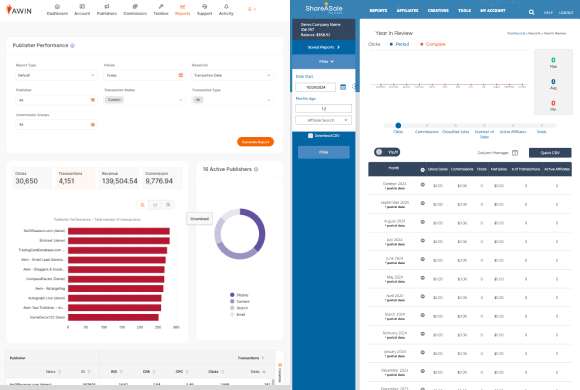Open the Commission tab in Awin navigation
This screenshot has height=390, width=580.
[135, 9]
